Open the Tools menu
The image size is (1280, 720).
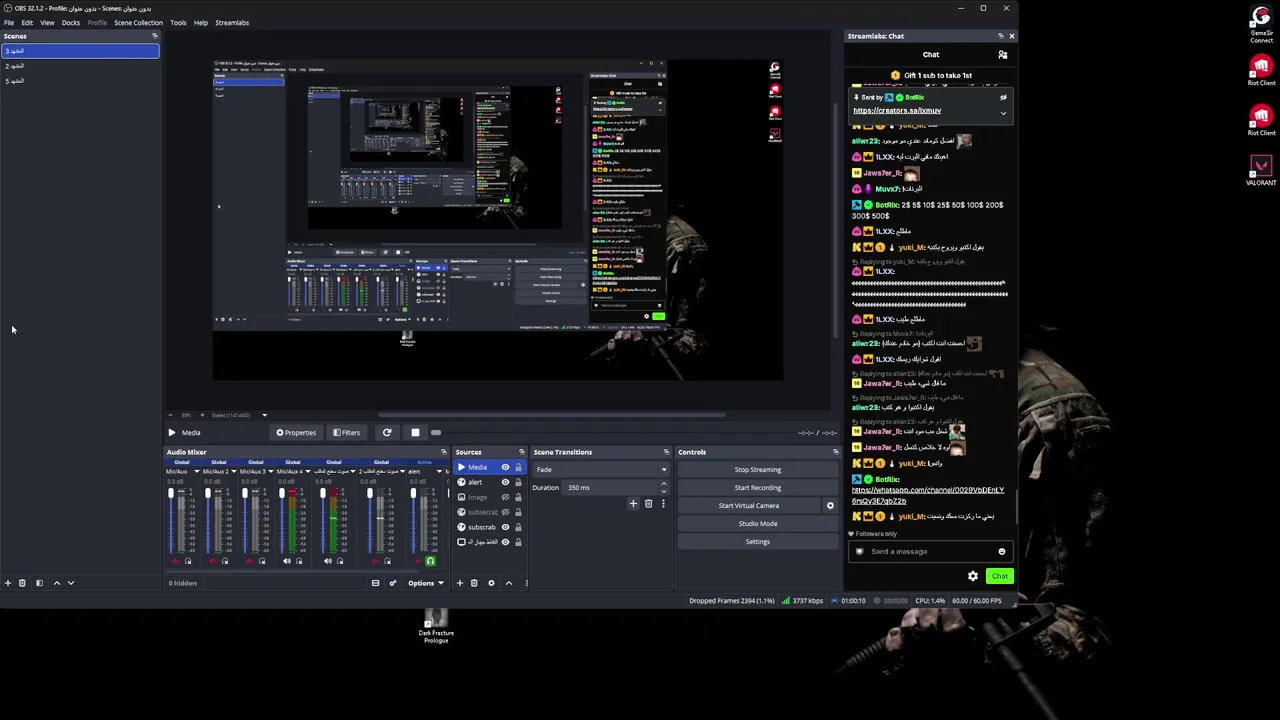[178, 22]
